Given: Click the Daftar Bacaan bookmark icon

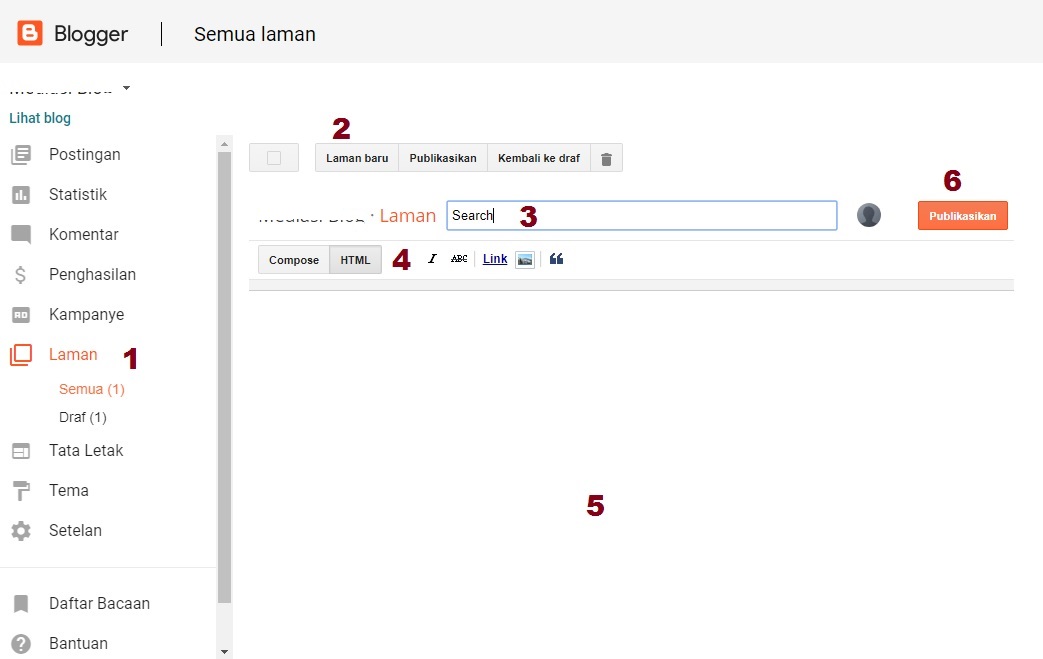Looking at the screenshot, I should [21, 604].
